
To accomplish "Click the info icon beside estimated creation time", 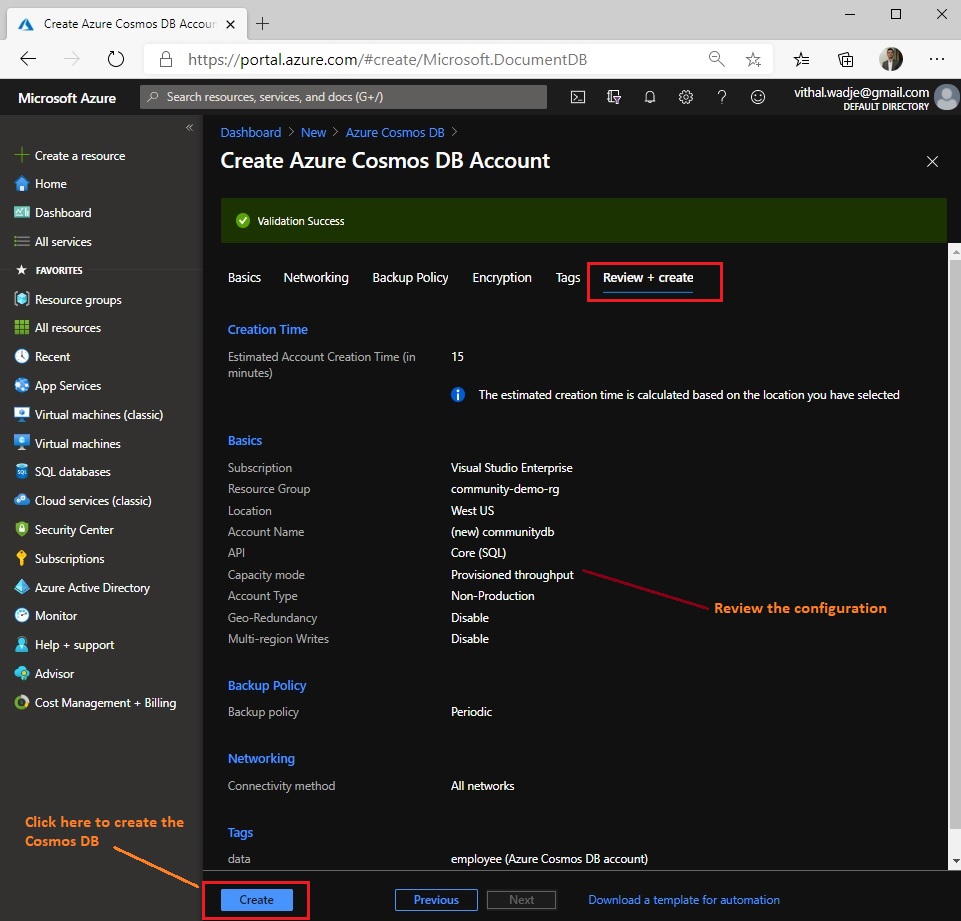I will pos(458,395).
